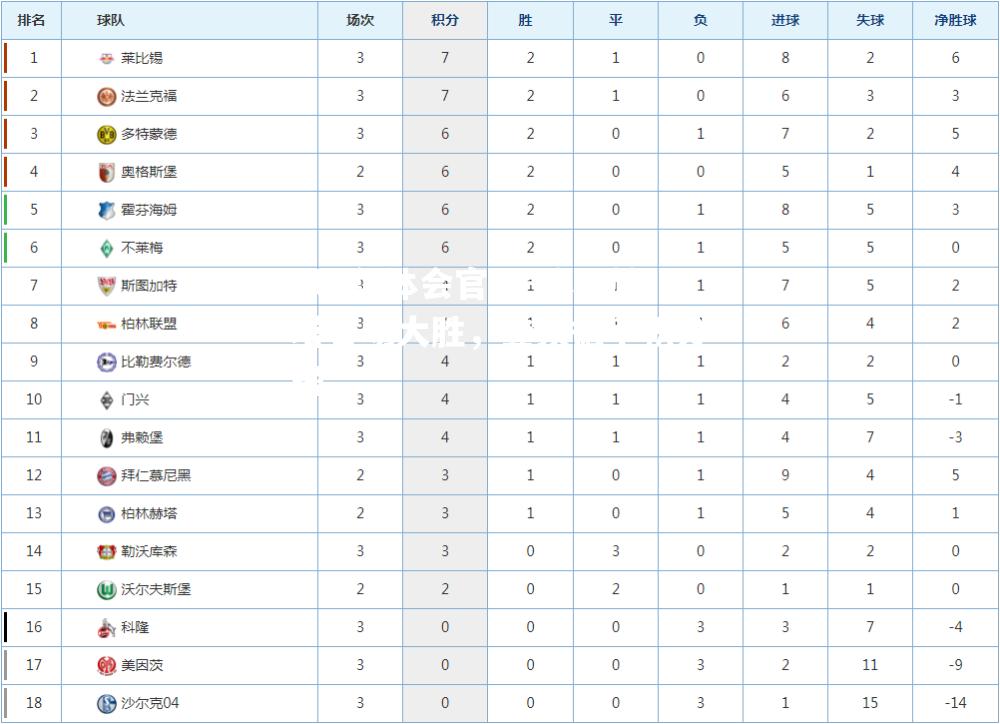Click the Eintracht Frankfurt (法兰克福) crest icon
The width and height of the screenshot is (1000, 724).
point(106,96)
